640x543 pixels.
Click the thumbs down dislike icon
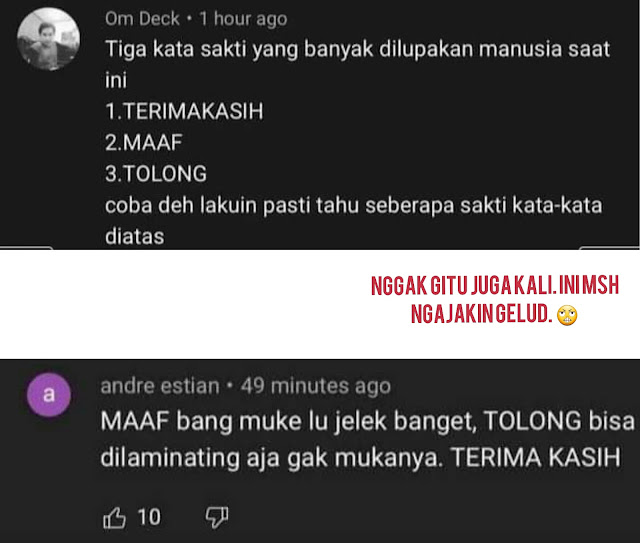[x=217, y=518]
